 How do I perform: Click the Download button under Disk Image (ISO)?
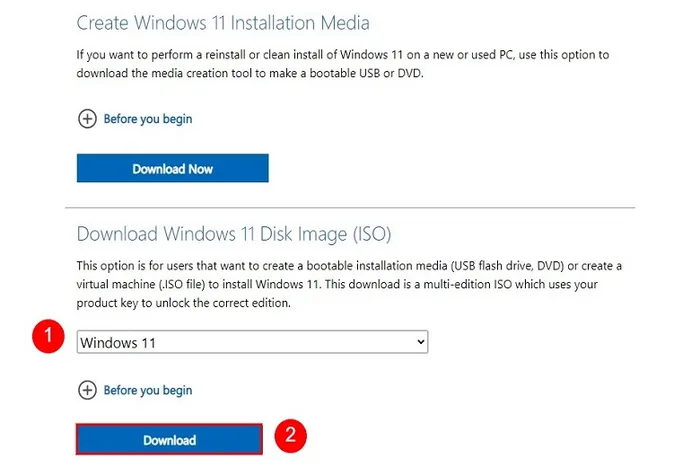[x=169, y=440]
